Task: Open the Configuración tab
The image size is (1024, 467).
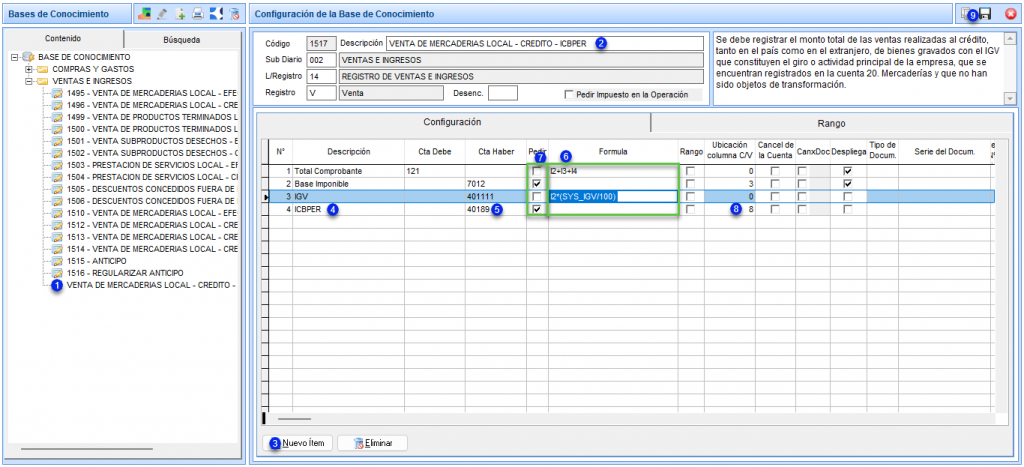Action: 453,122
